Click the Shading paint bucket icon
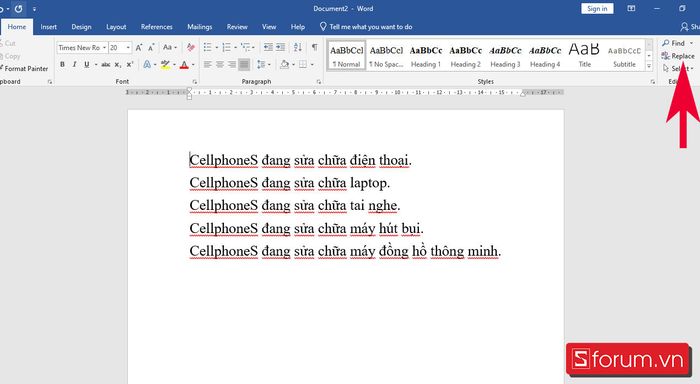 click(284, 65)
